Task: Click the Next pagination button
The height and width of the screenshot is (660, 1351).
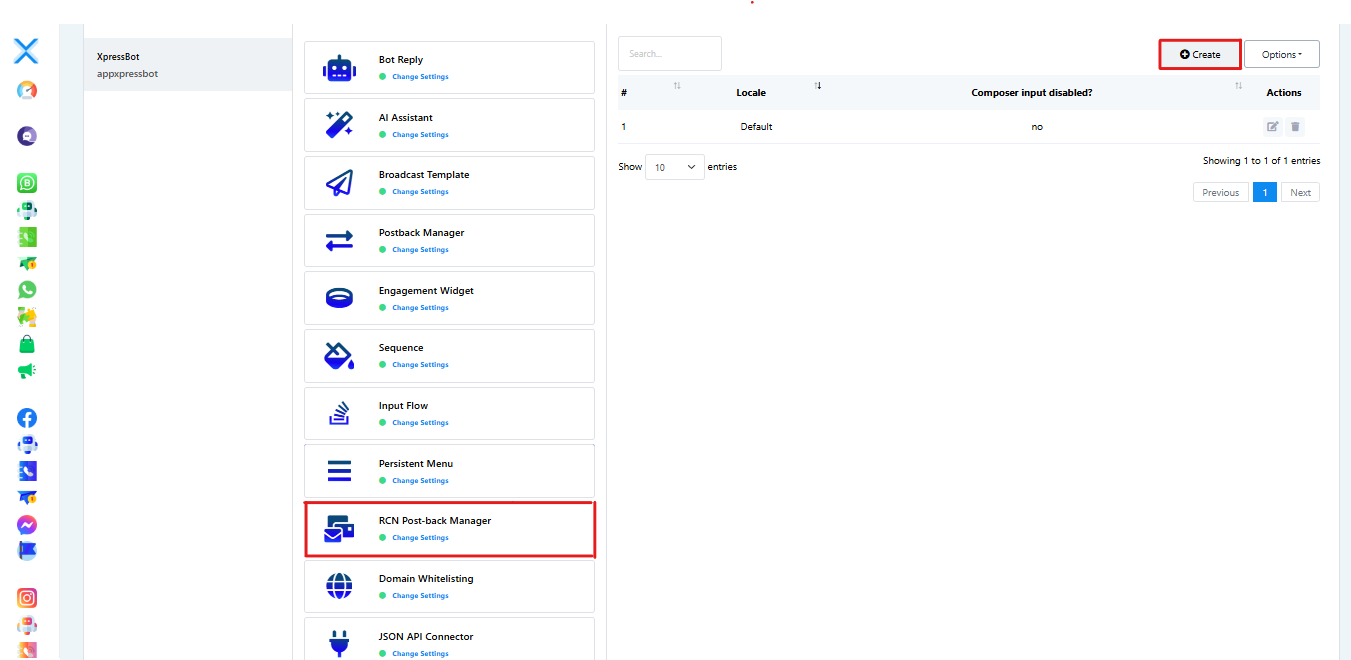Action: 1300,192
